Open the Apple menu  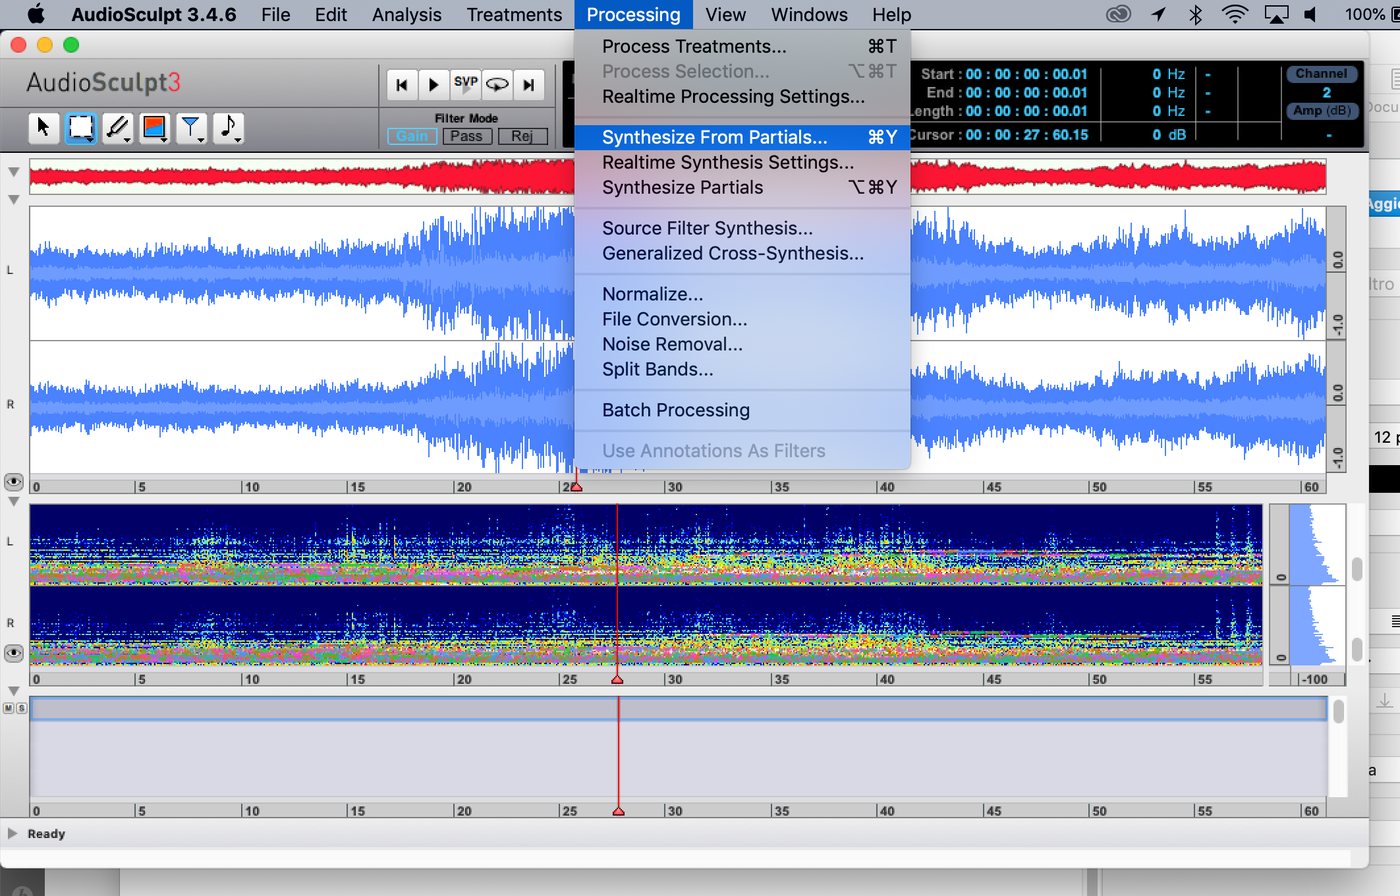point(36,14)
